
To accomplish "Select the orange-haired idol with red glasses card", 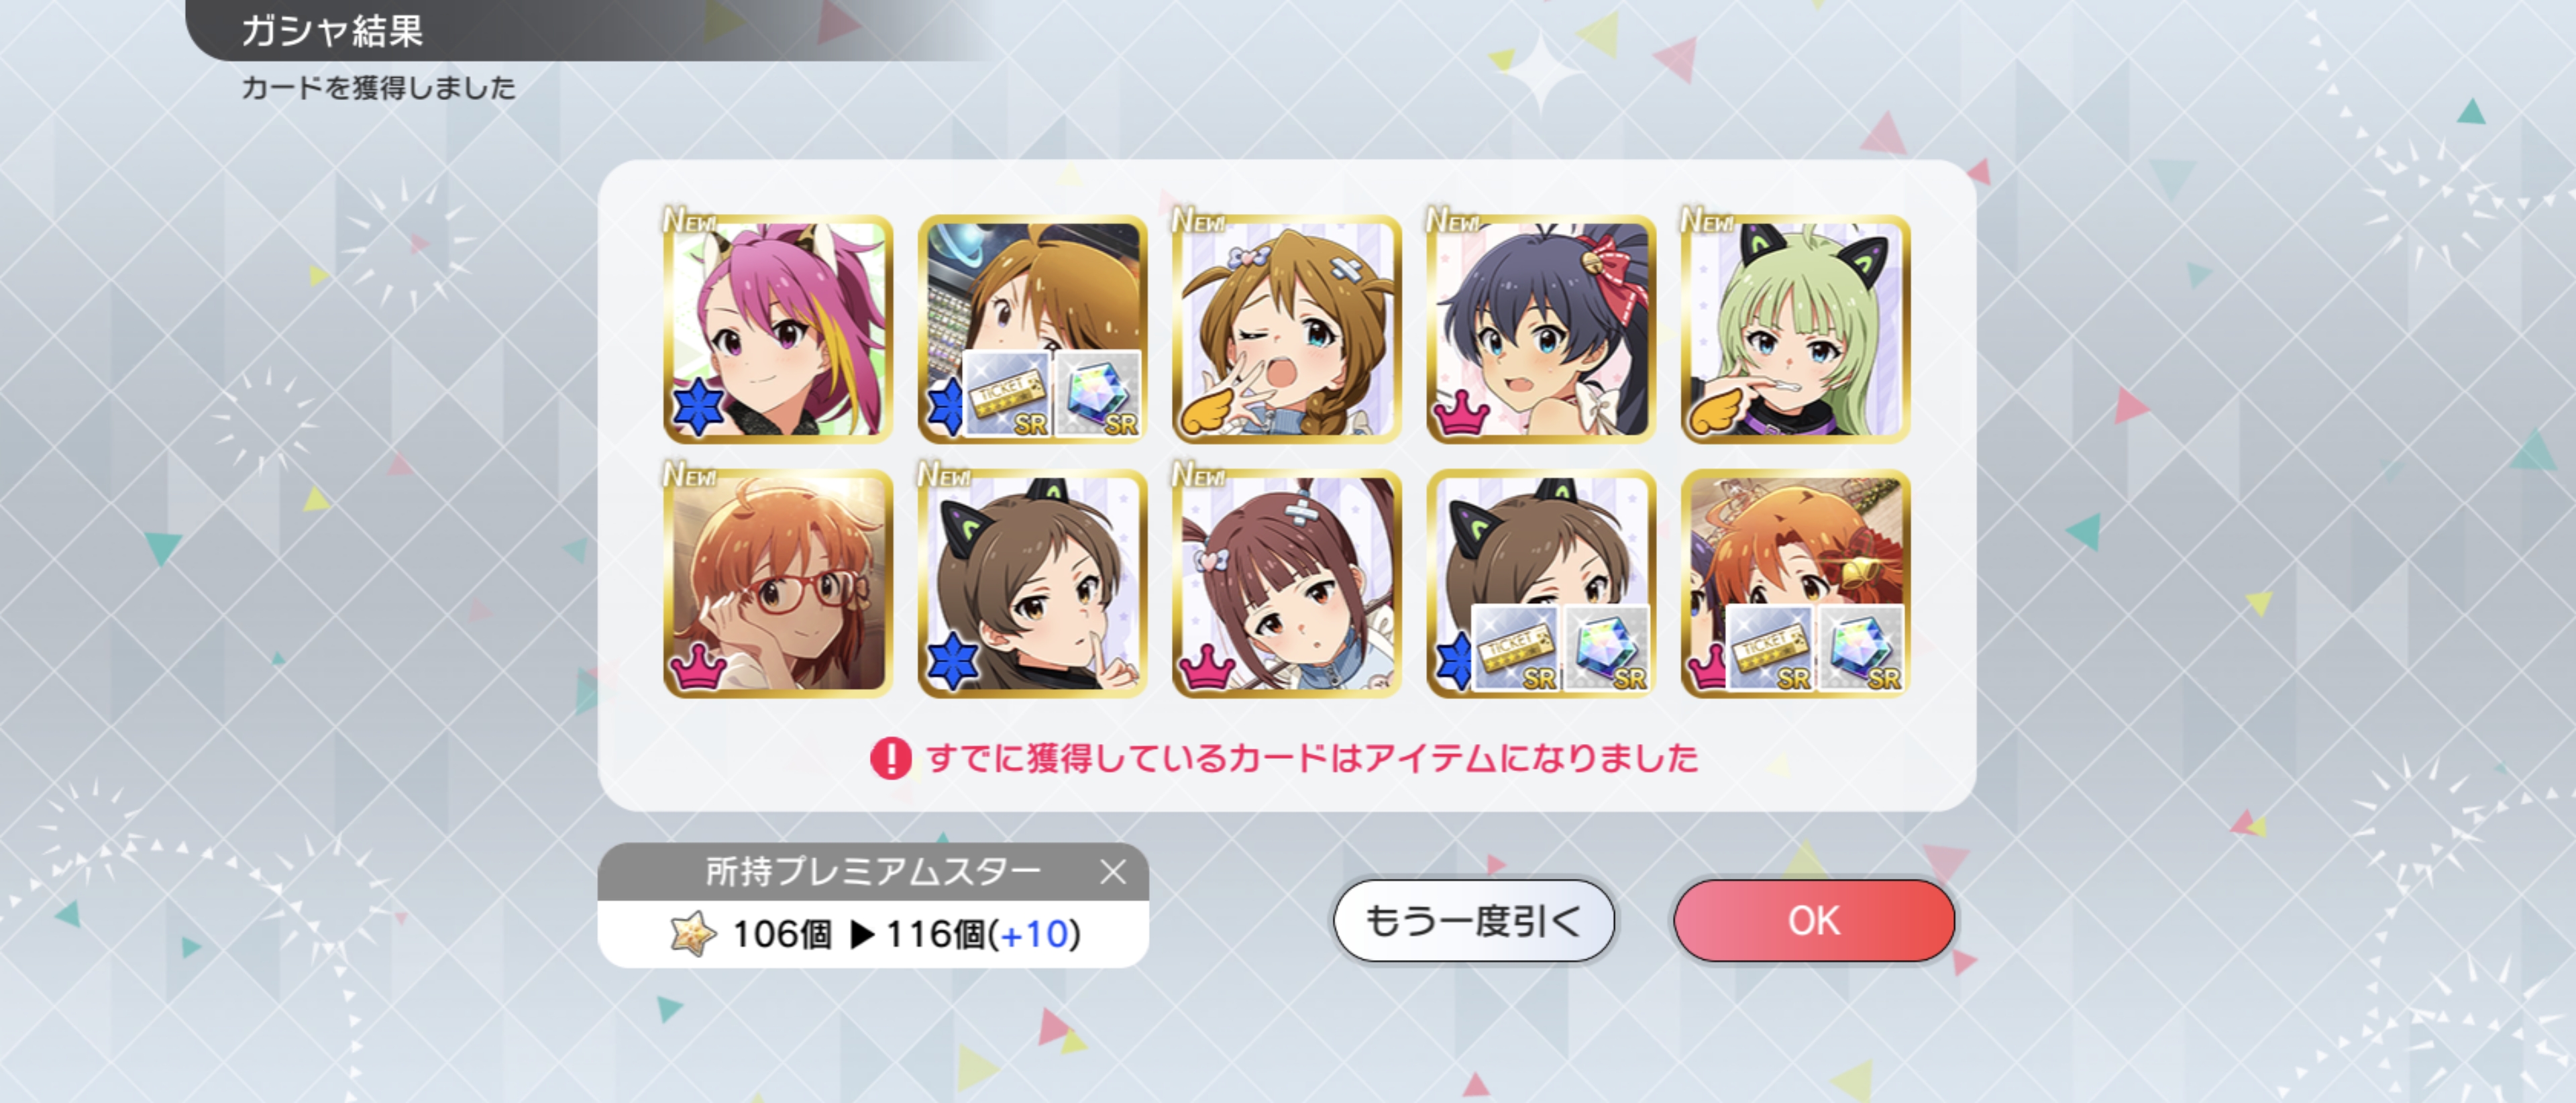I will [777, 583].
